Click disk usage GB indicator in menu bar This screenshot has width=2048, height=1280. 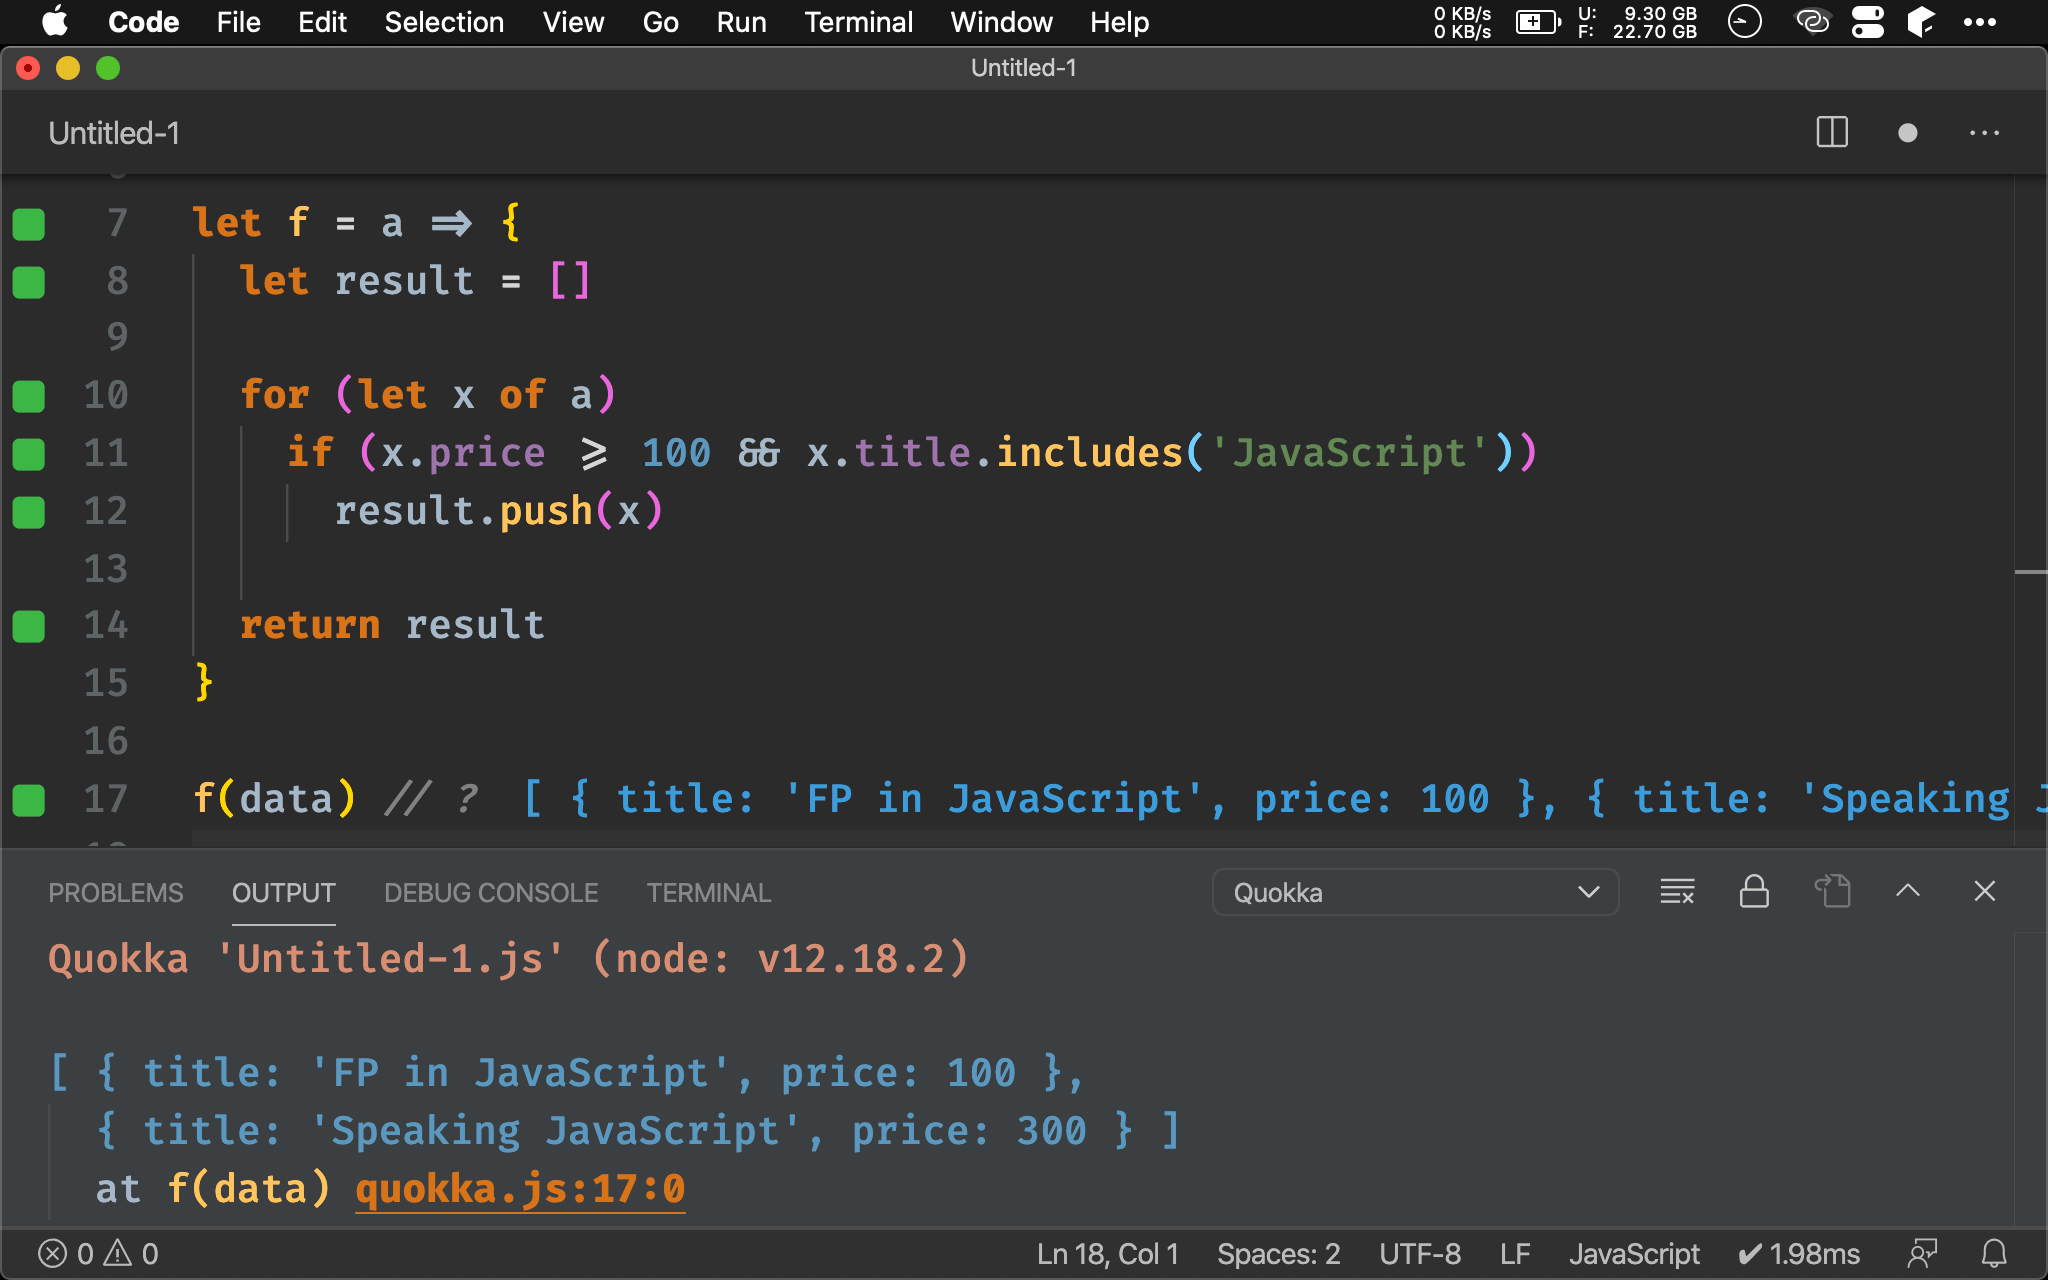(1637, 22)
